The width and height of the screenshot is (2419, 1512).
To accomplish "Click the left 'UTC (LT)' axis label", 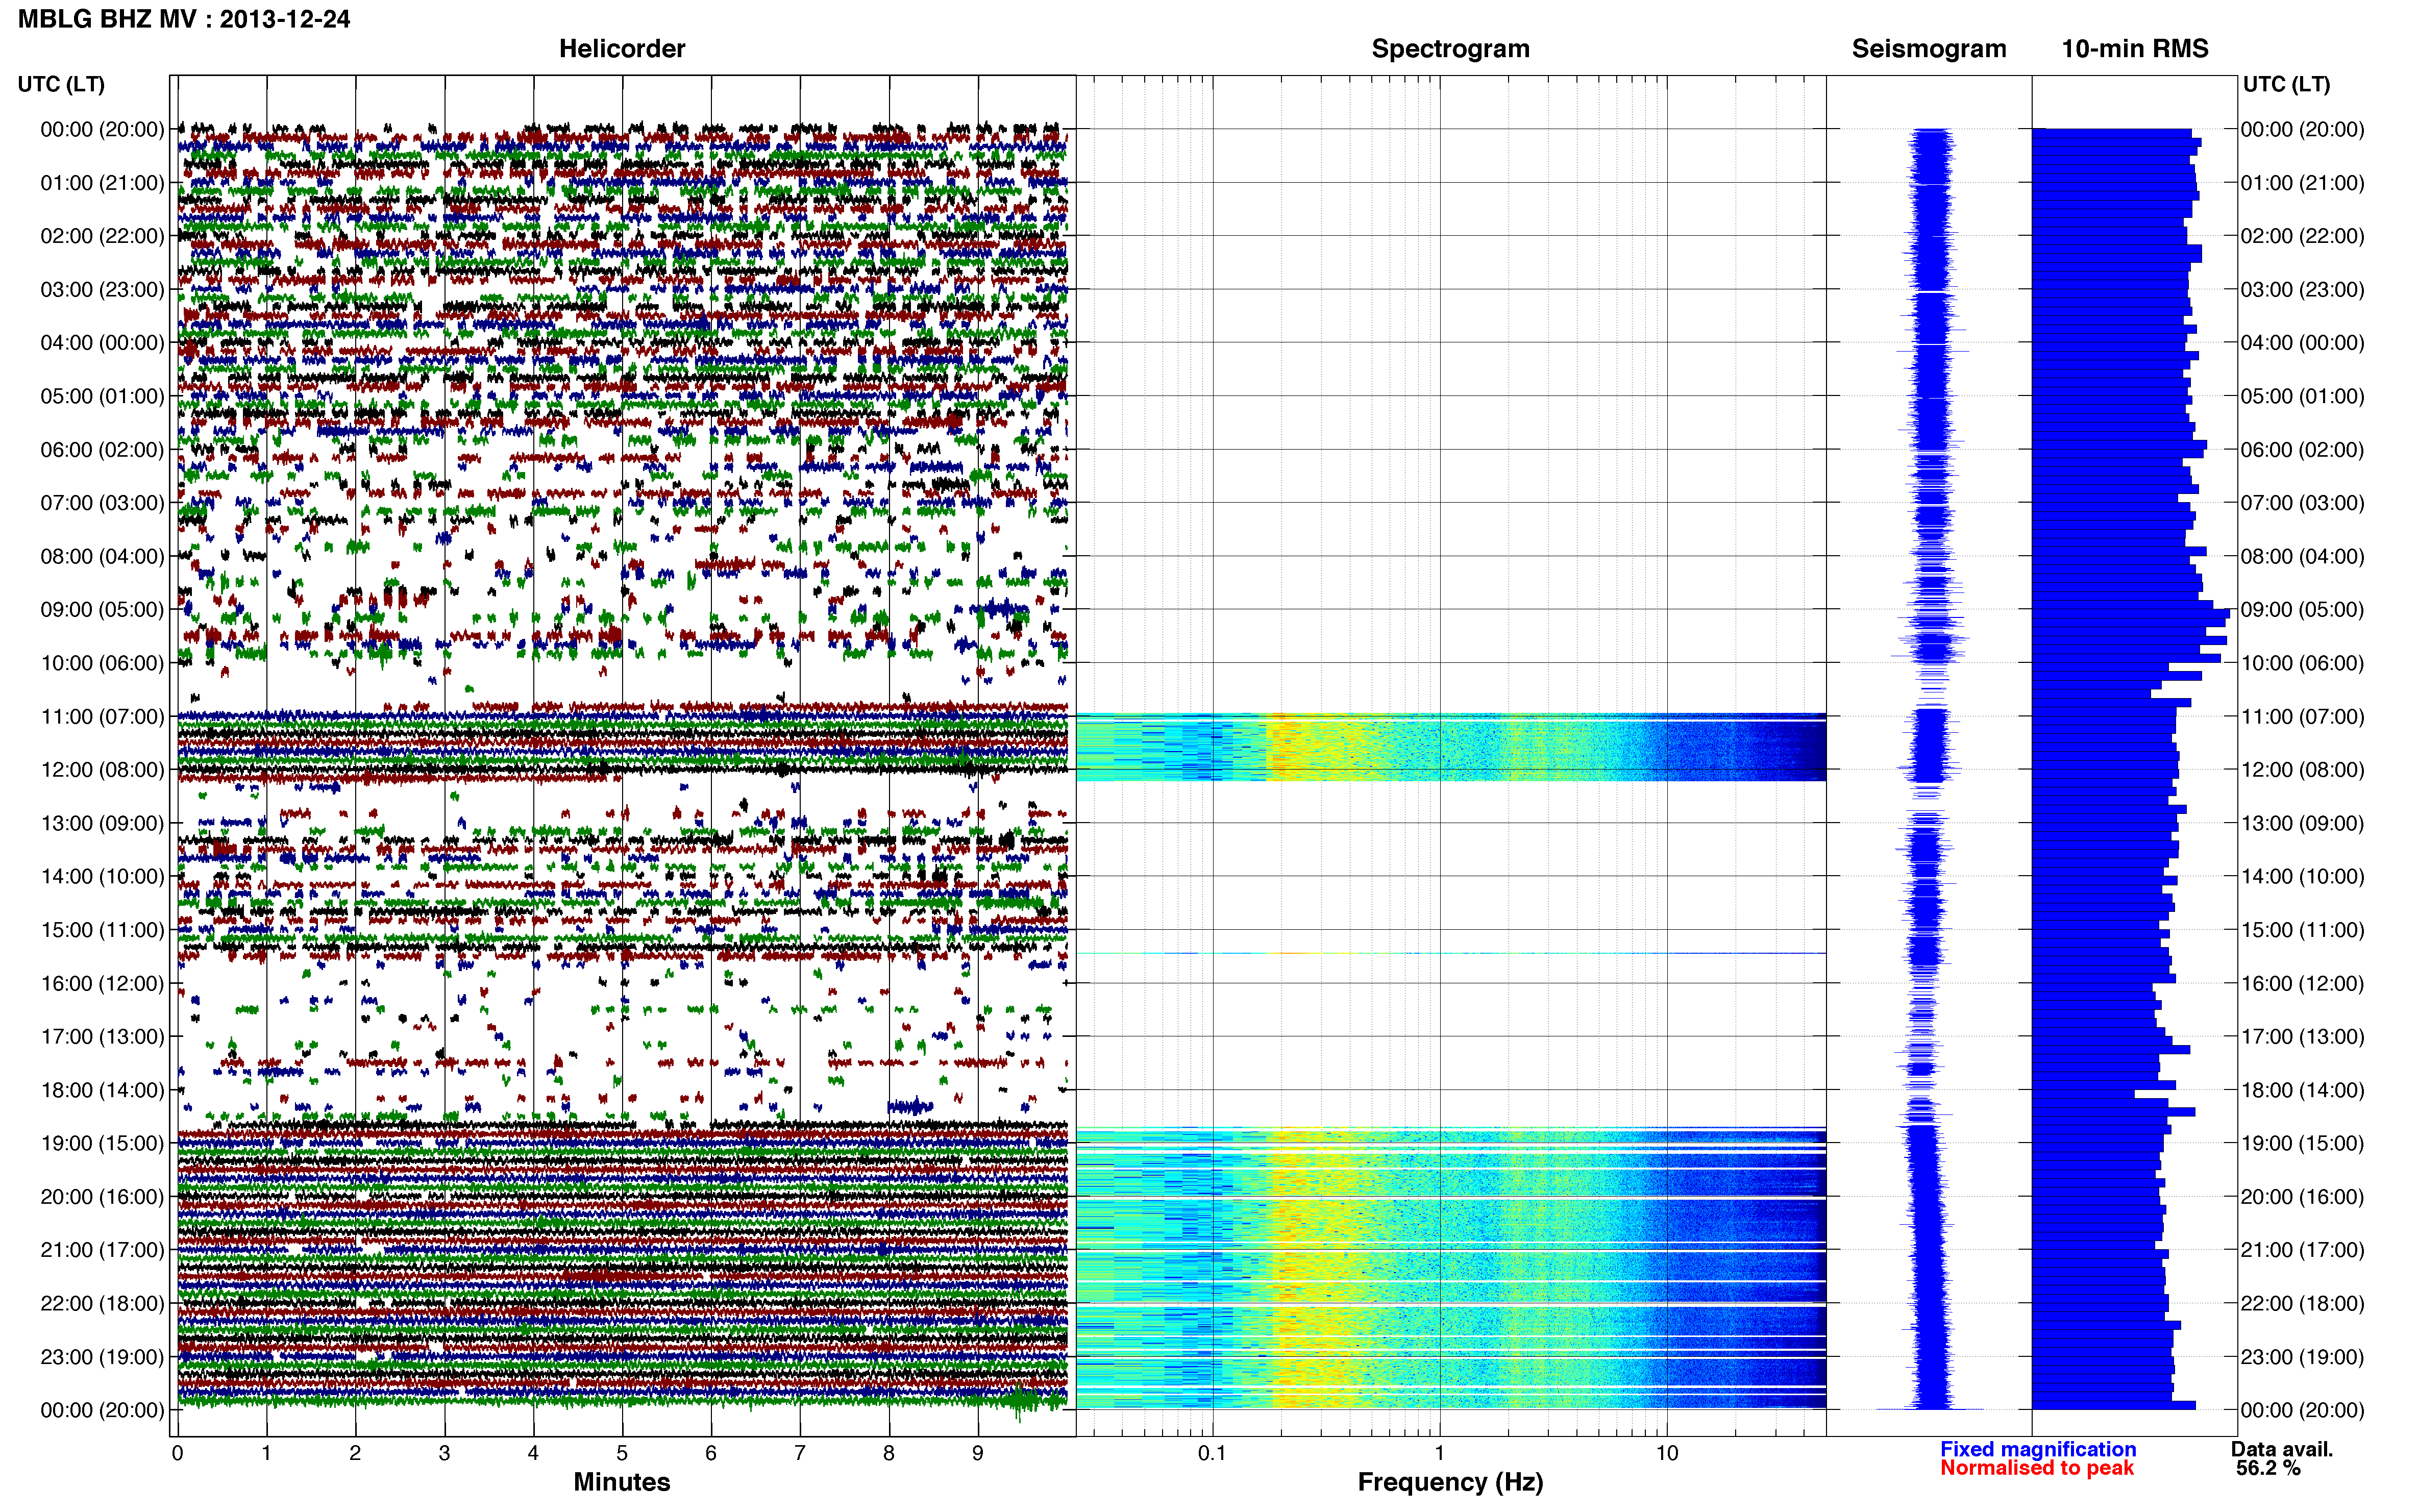I will click(x=61, y=84).
